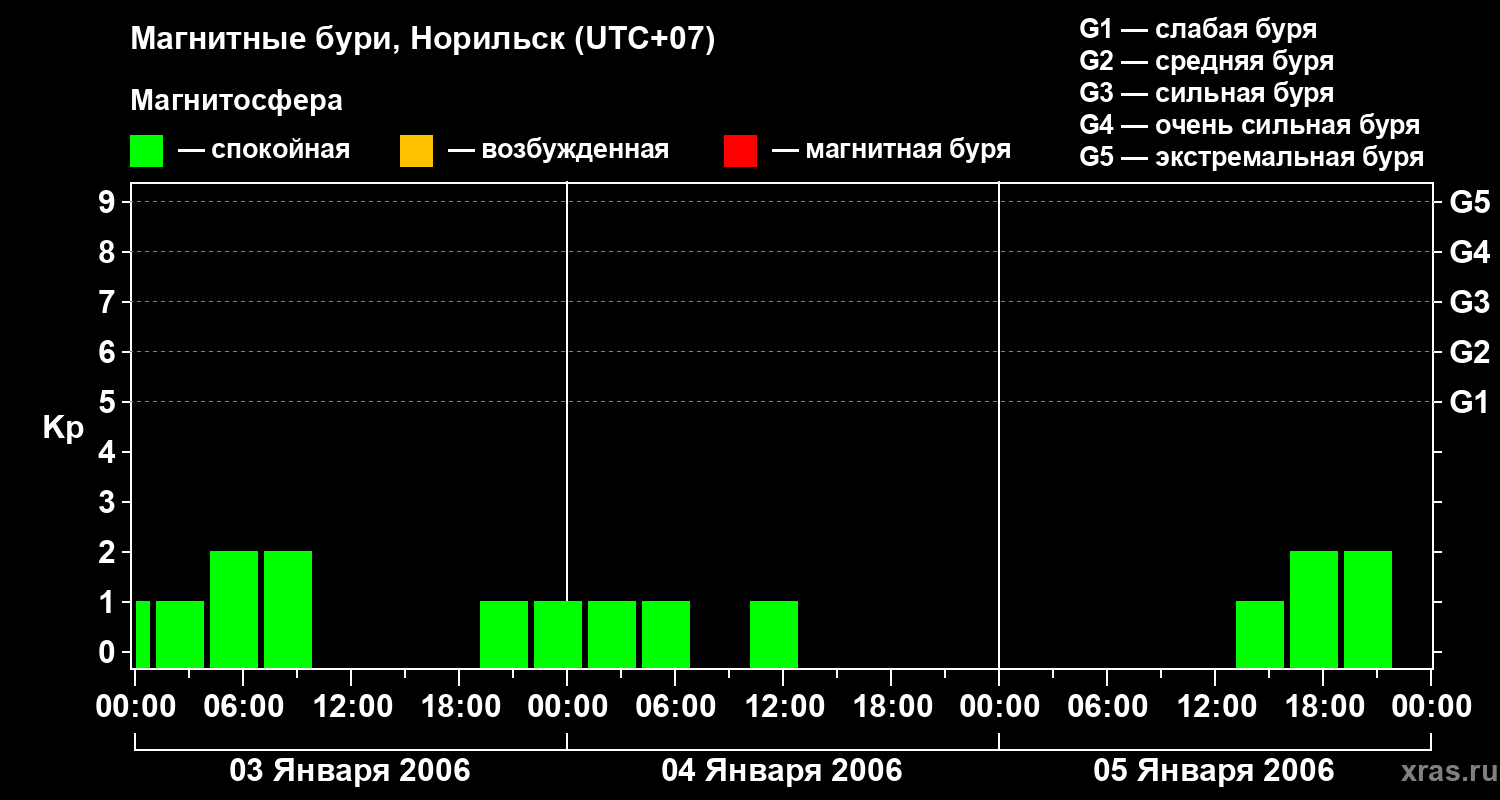Click the '— спокойная' legend label
Image resolution: width=1500 pixels, height=800 pixels.
click(x=264, y=150)
